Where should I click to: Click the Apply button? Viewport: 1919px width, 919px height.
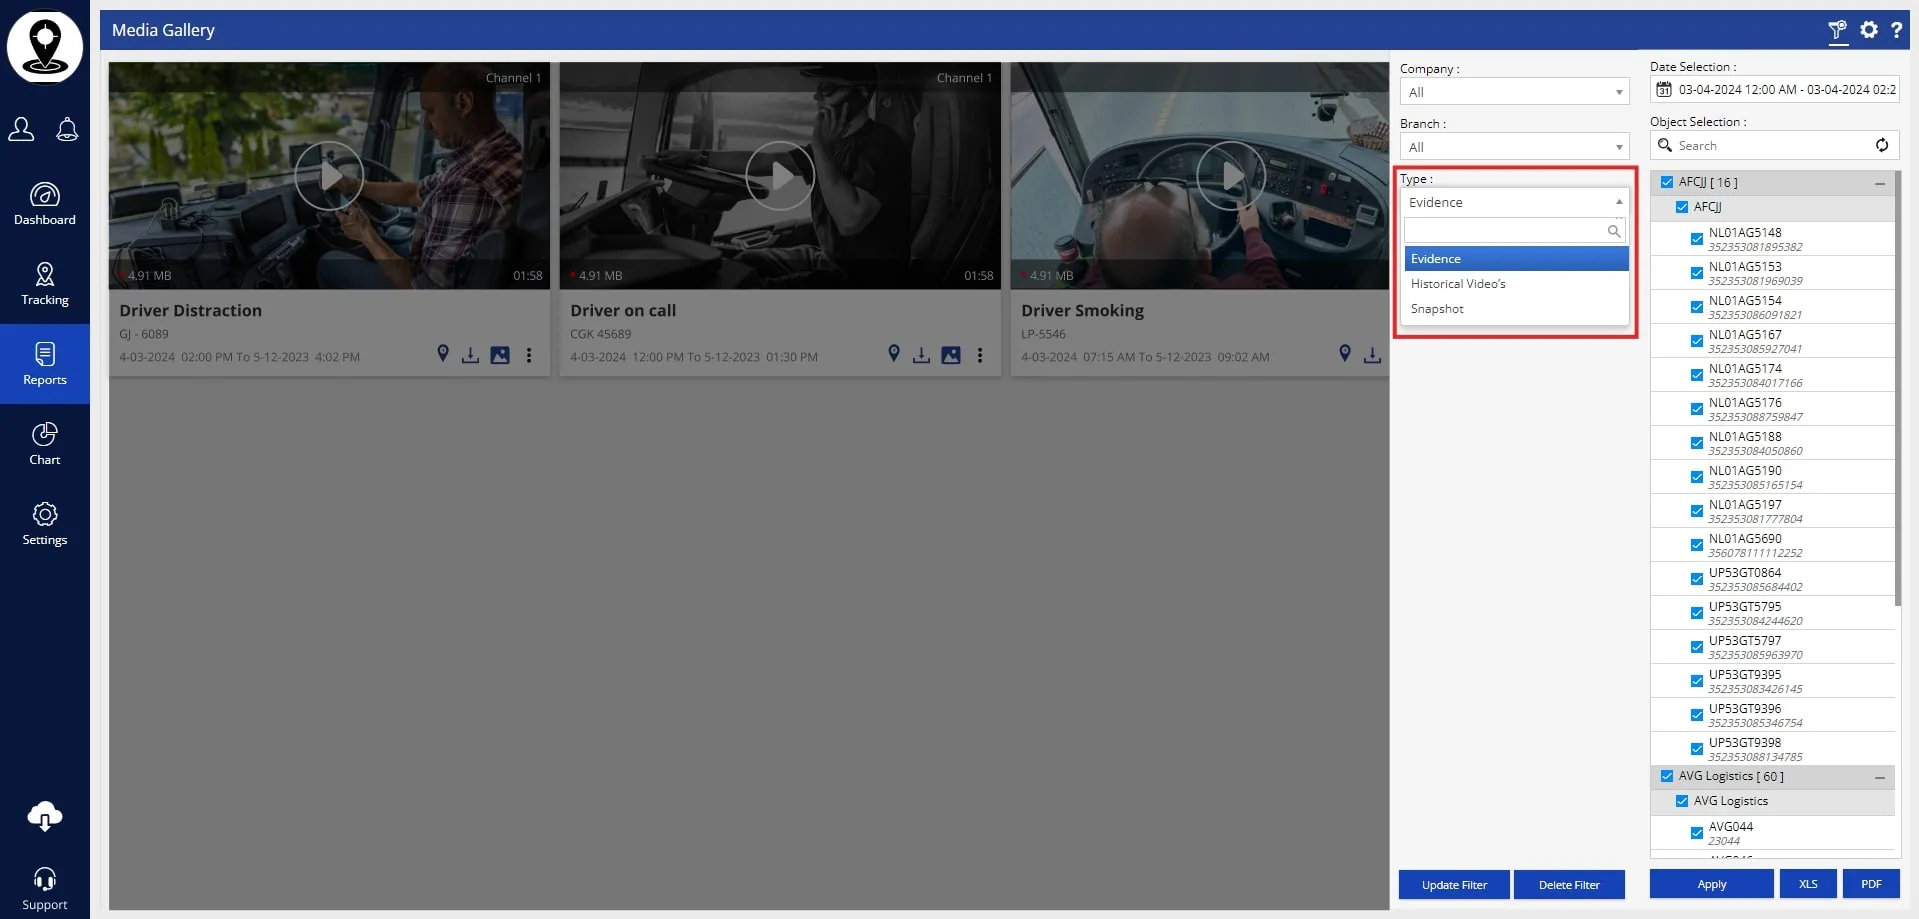coord(1710,884)
